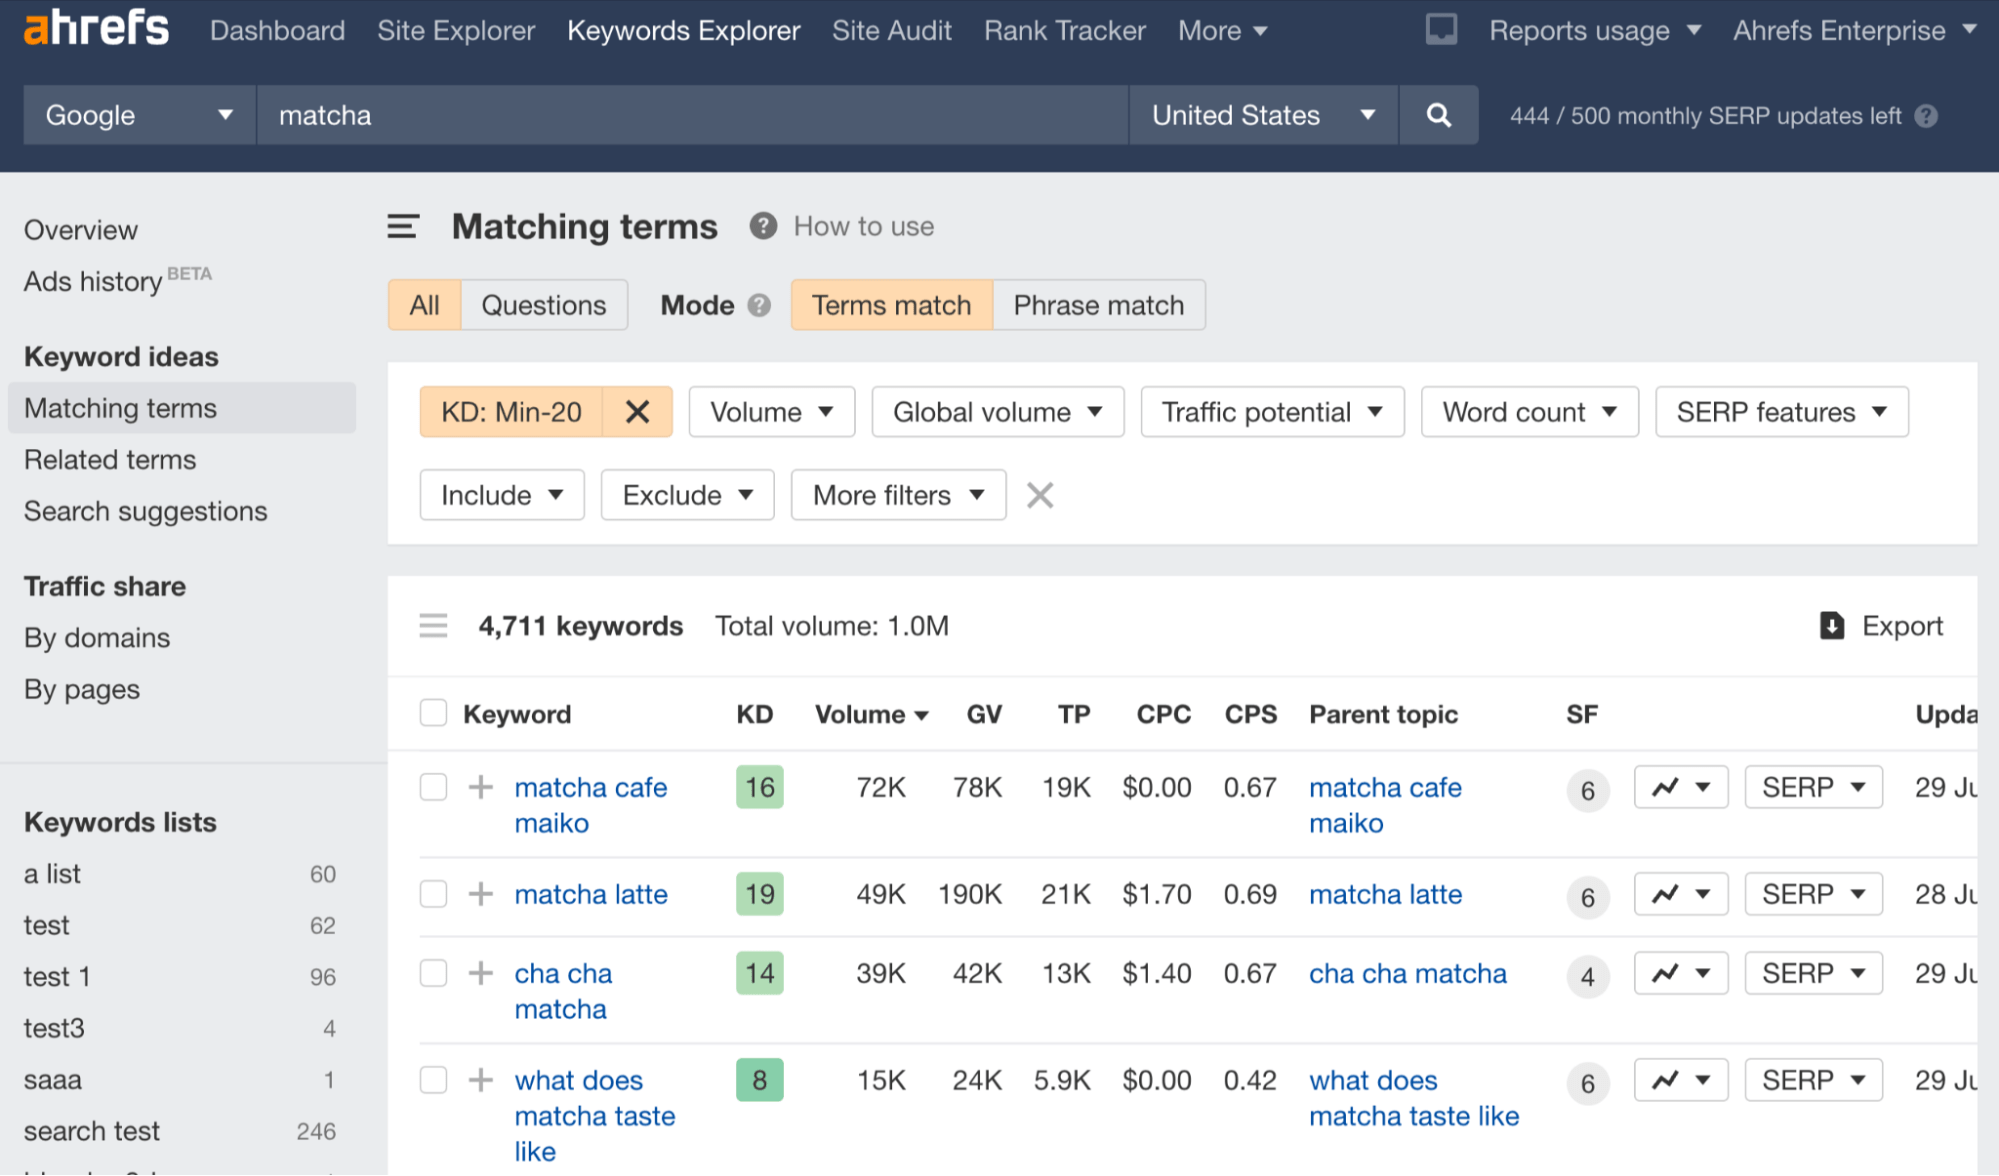
Task: Switch to Phrase match mode
Action: [x=1099, y=304]
